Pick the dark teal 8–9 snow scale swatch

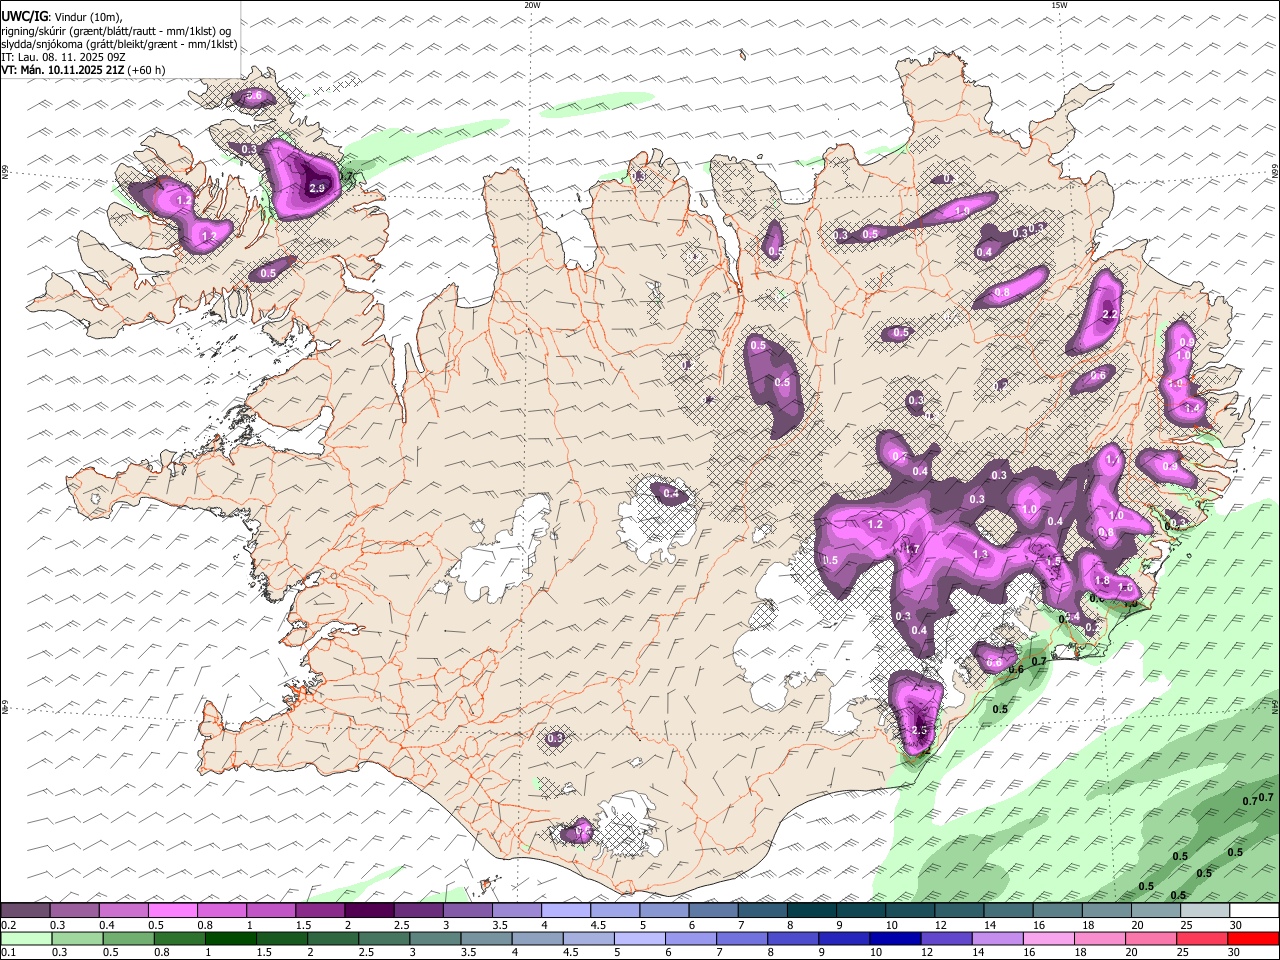pyautogui.click(x=811, y=910)
